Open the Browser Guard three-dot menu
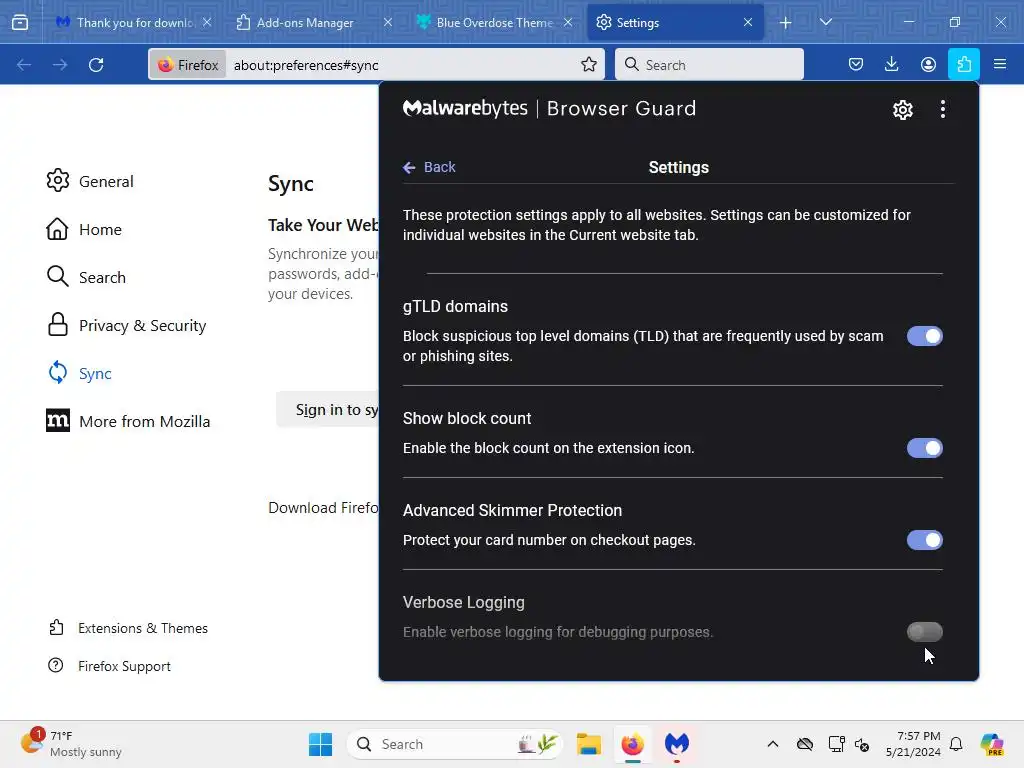Screen dimensions: 1024x768 942,109
